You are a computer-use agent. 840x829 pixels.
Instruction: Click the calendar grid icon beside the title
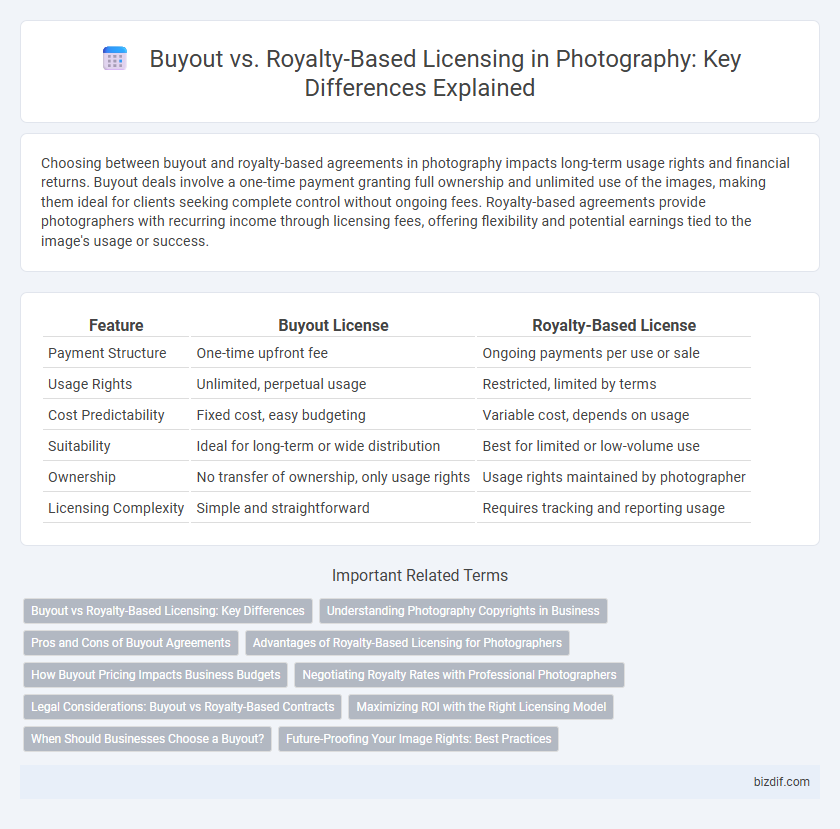click(x=114, y=59)
